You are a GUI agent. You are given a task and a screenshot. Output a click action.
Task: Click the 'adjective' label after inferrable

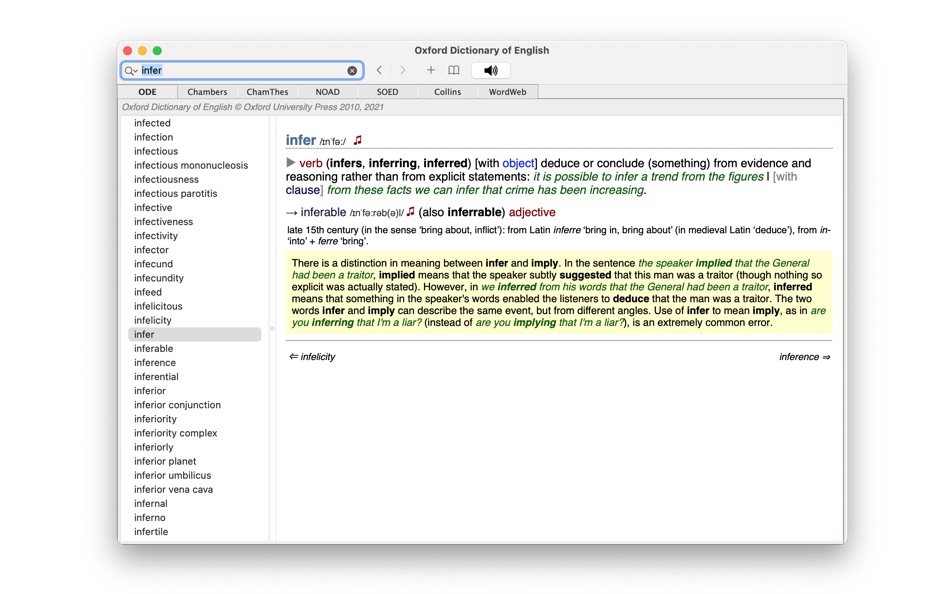tap(532, 212)
